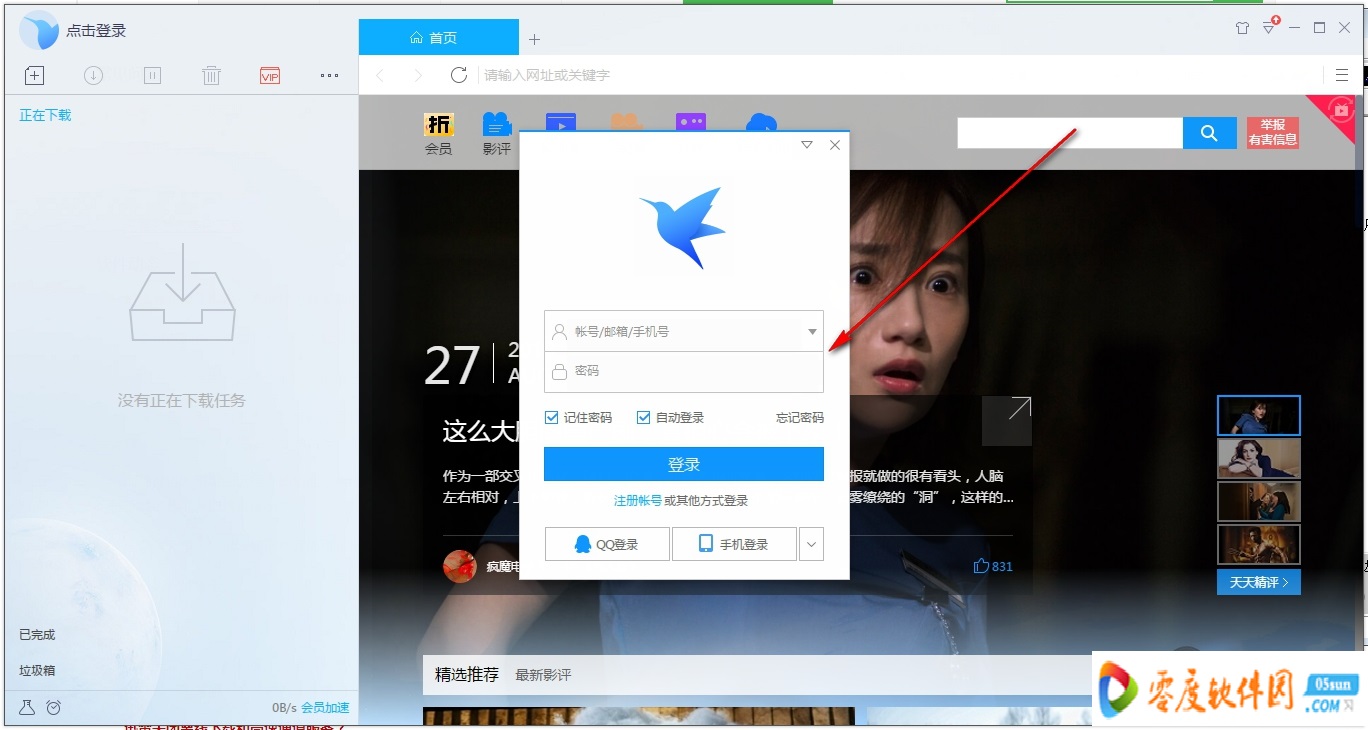This screenshot has height=730, width=1368.
Task: Switch to the 精选推荐 tab
Action: point(467,675)
